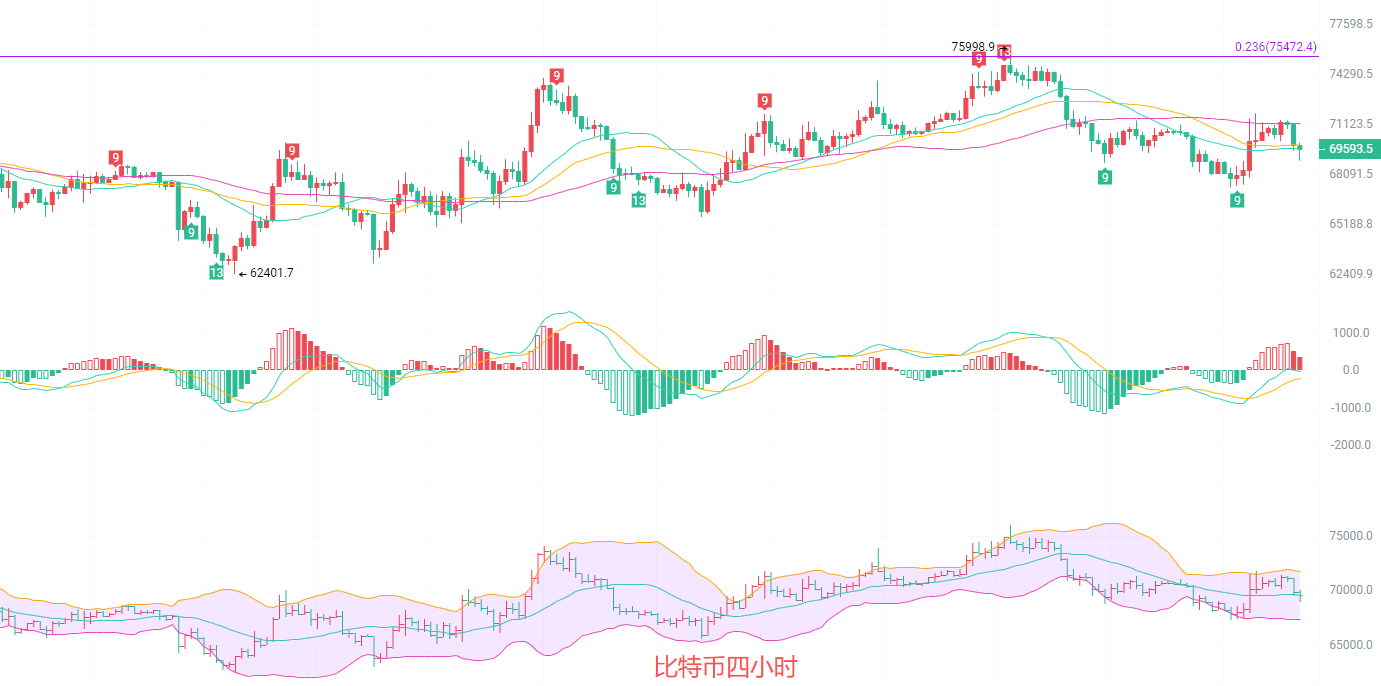Screen dimensions: 1381x686
Task: Select the MACD axis 0.0 label
Action: click(1350, 370)
